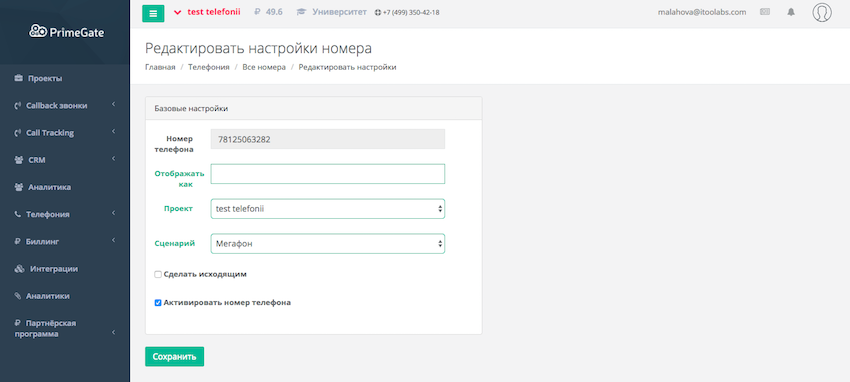
Task: Click the Отображать как input field
Action: (327, 174)
